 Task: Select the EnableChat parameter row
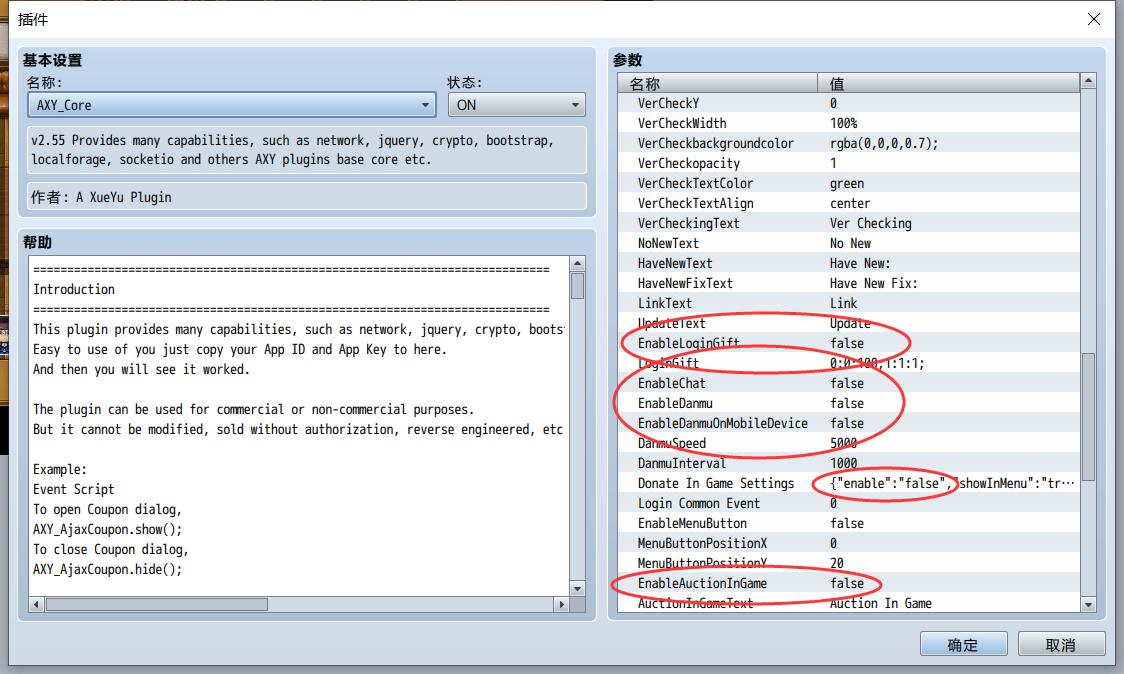pos(849,384)
